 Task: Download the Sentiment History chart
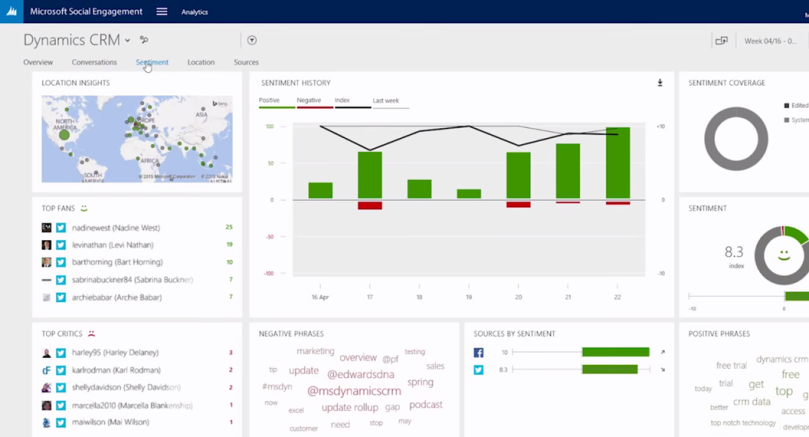(x=660, y=83)
